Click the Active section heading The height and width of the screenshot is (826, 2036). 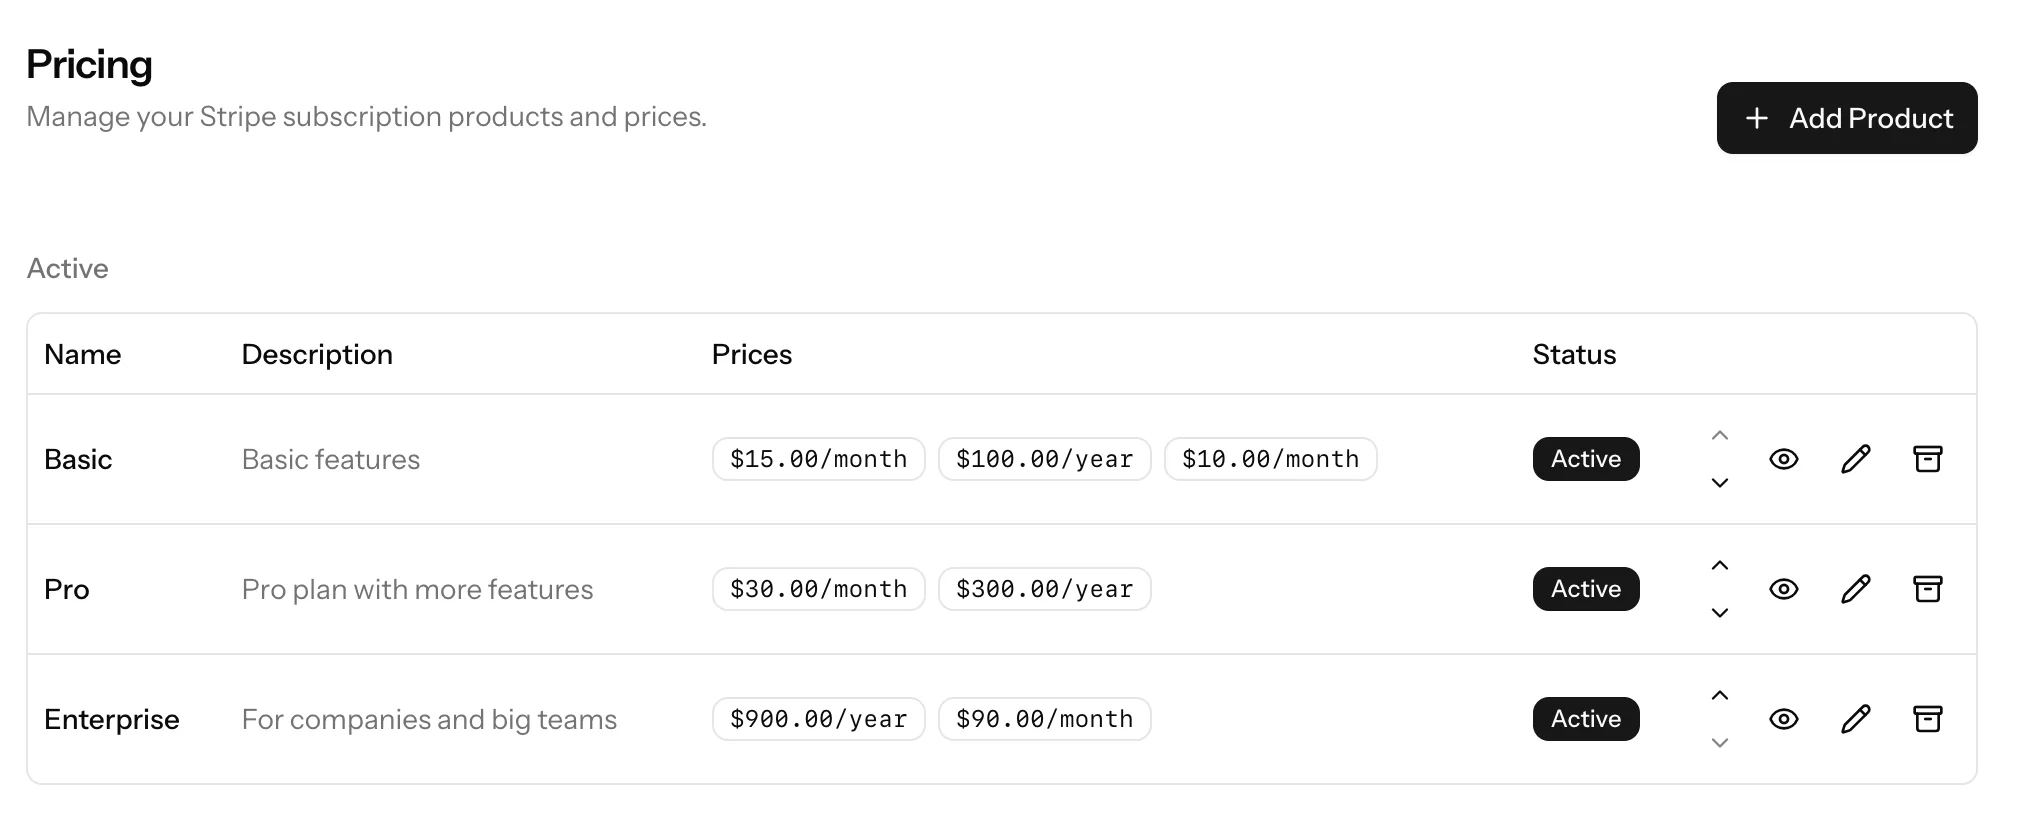click(68, 268)
